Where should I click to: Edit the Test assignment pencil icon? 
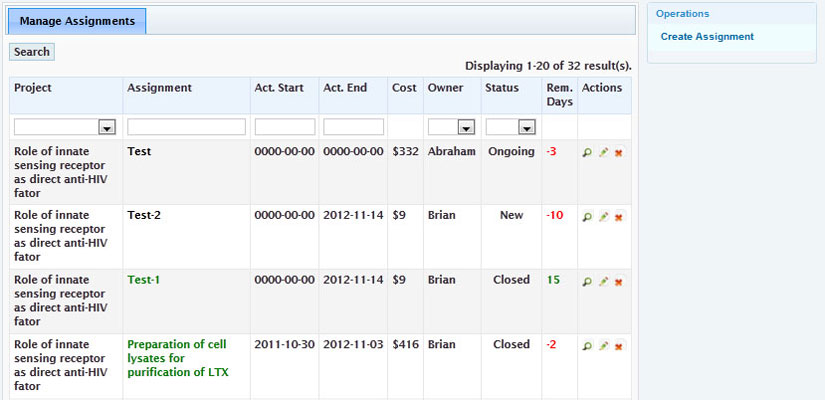point(603,153)
